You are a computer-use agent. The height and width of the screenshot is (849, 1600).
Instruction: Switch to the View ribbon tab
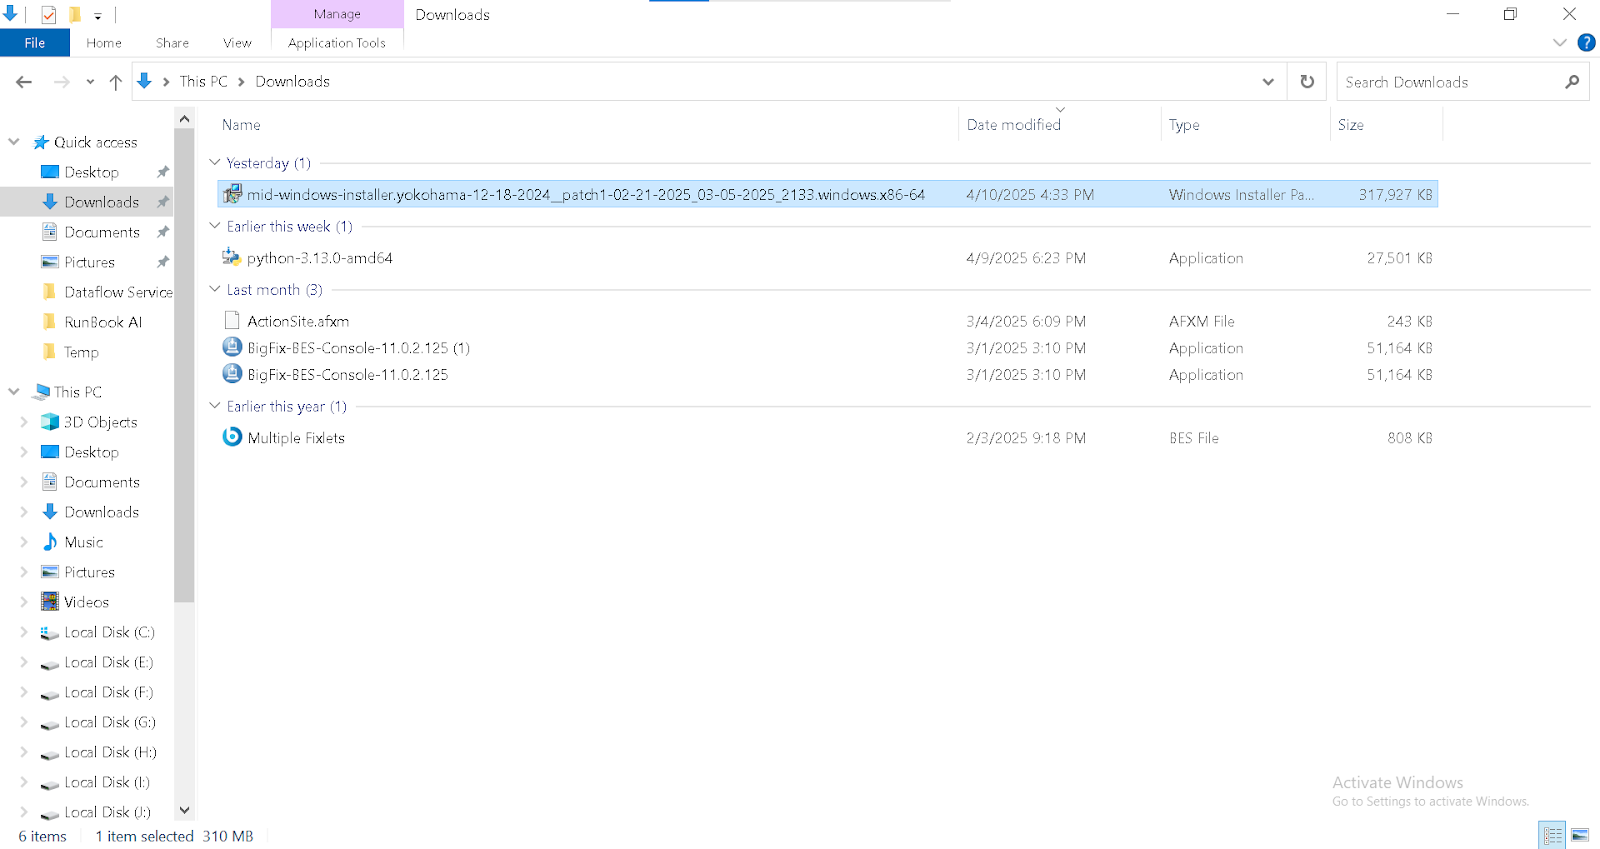(237, 43)
